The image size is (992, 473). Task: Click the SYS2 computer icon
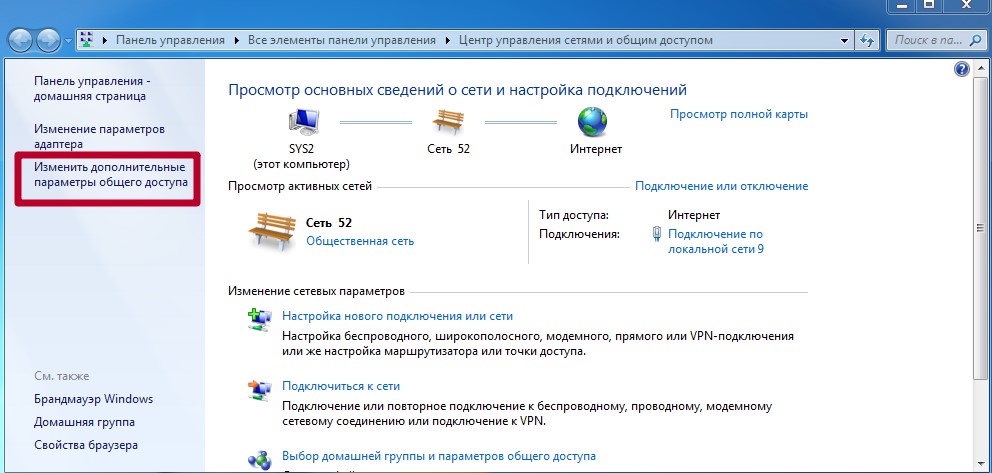[x=304, y=123]
